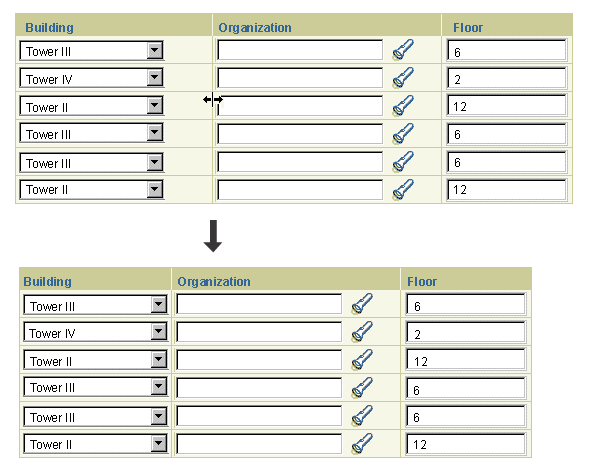Click flashlight icon in lower table's first row

[x=362, y=304]
